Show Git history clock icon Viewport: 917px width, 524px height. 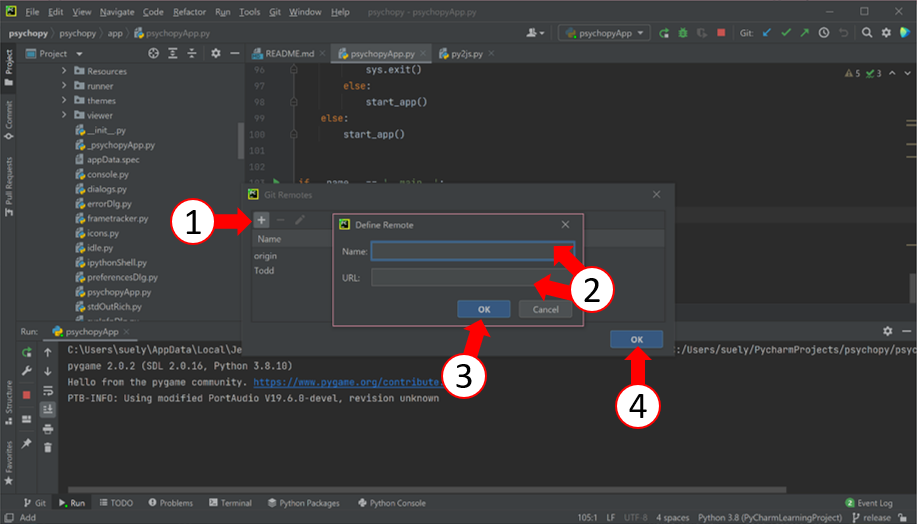click(x=823, y=33)
